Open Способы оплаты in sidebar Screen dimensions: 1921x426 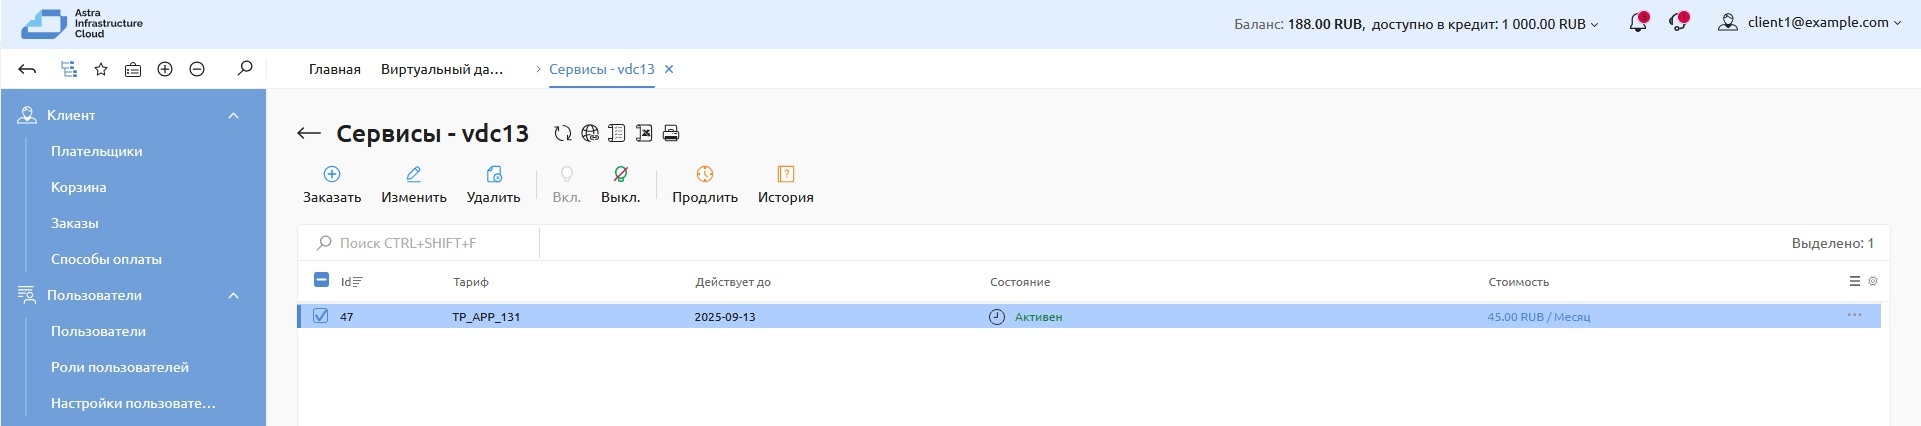pos(106,259)
